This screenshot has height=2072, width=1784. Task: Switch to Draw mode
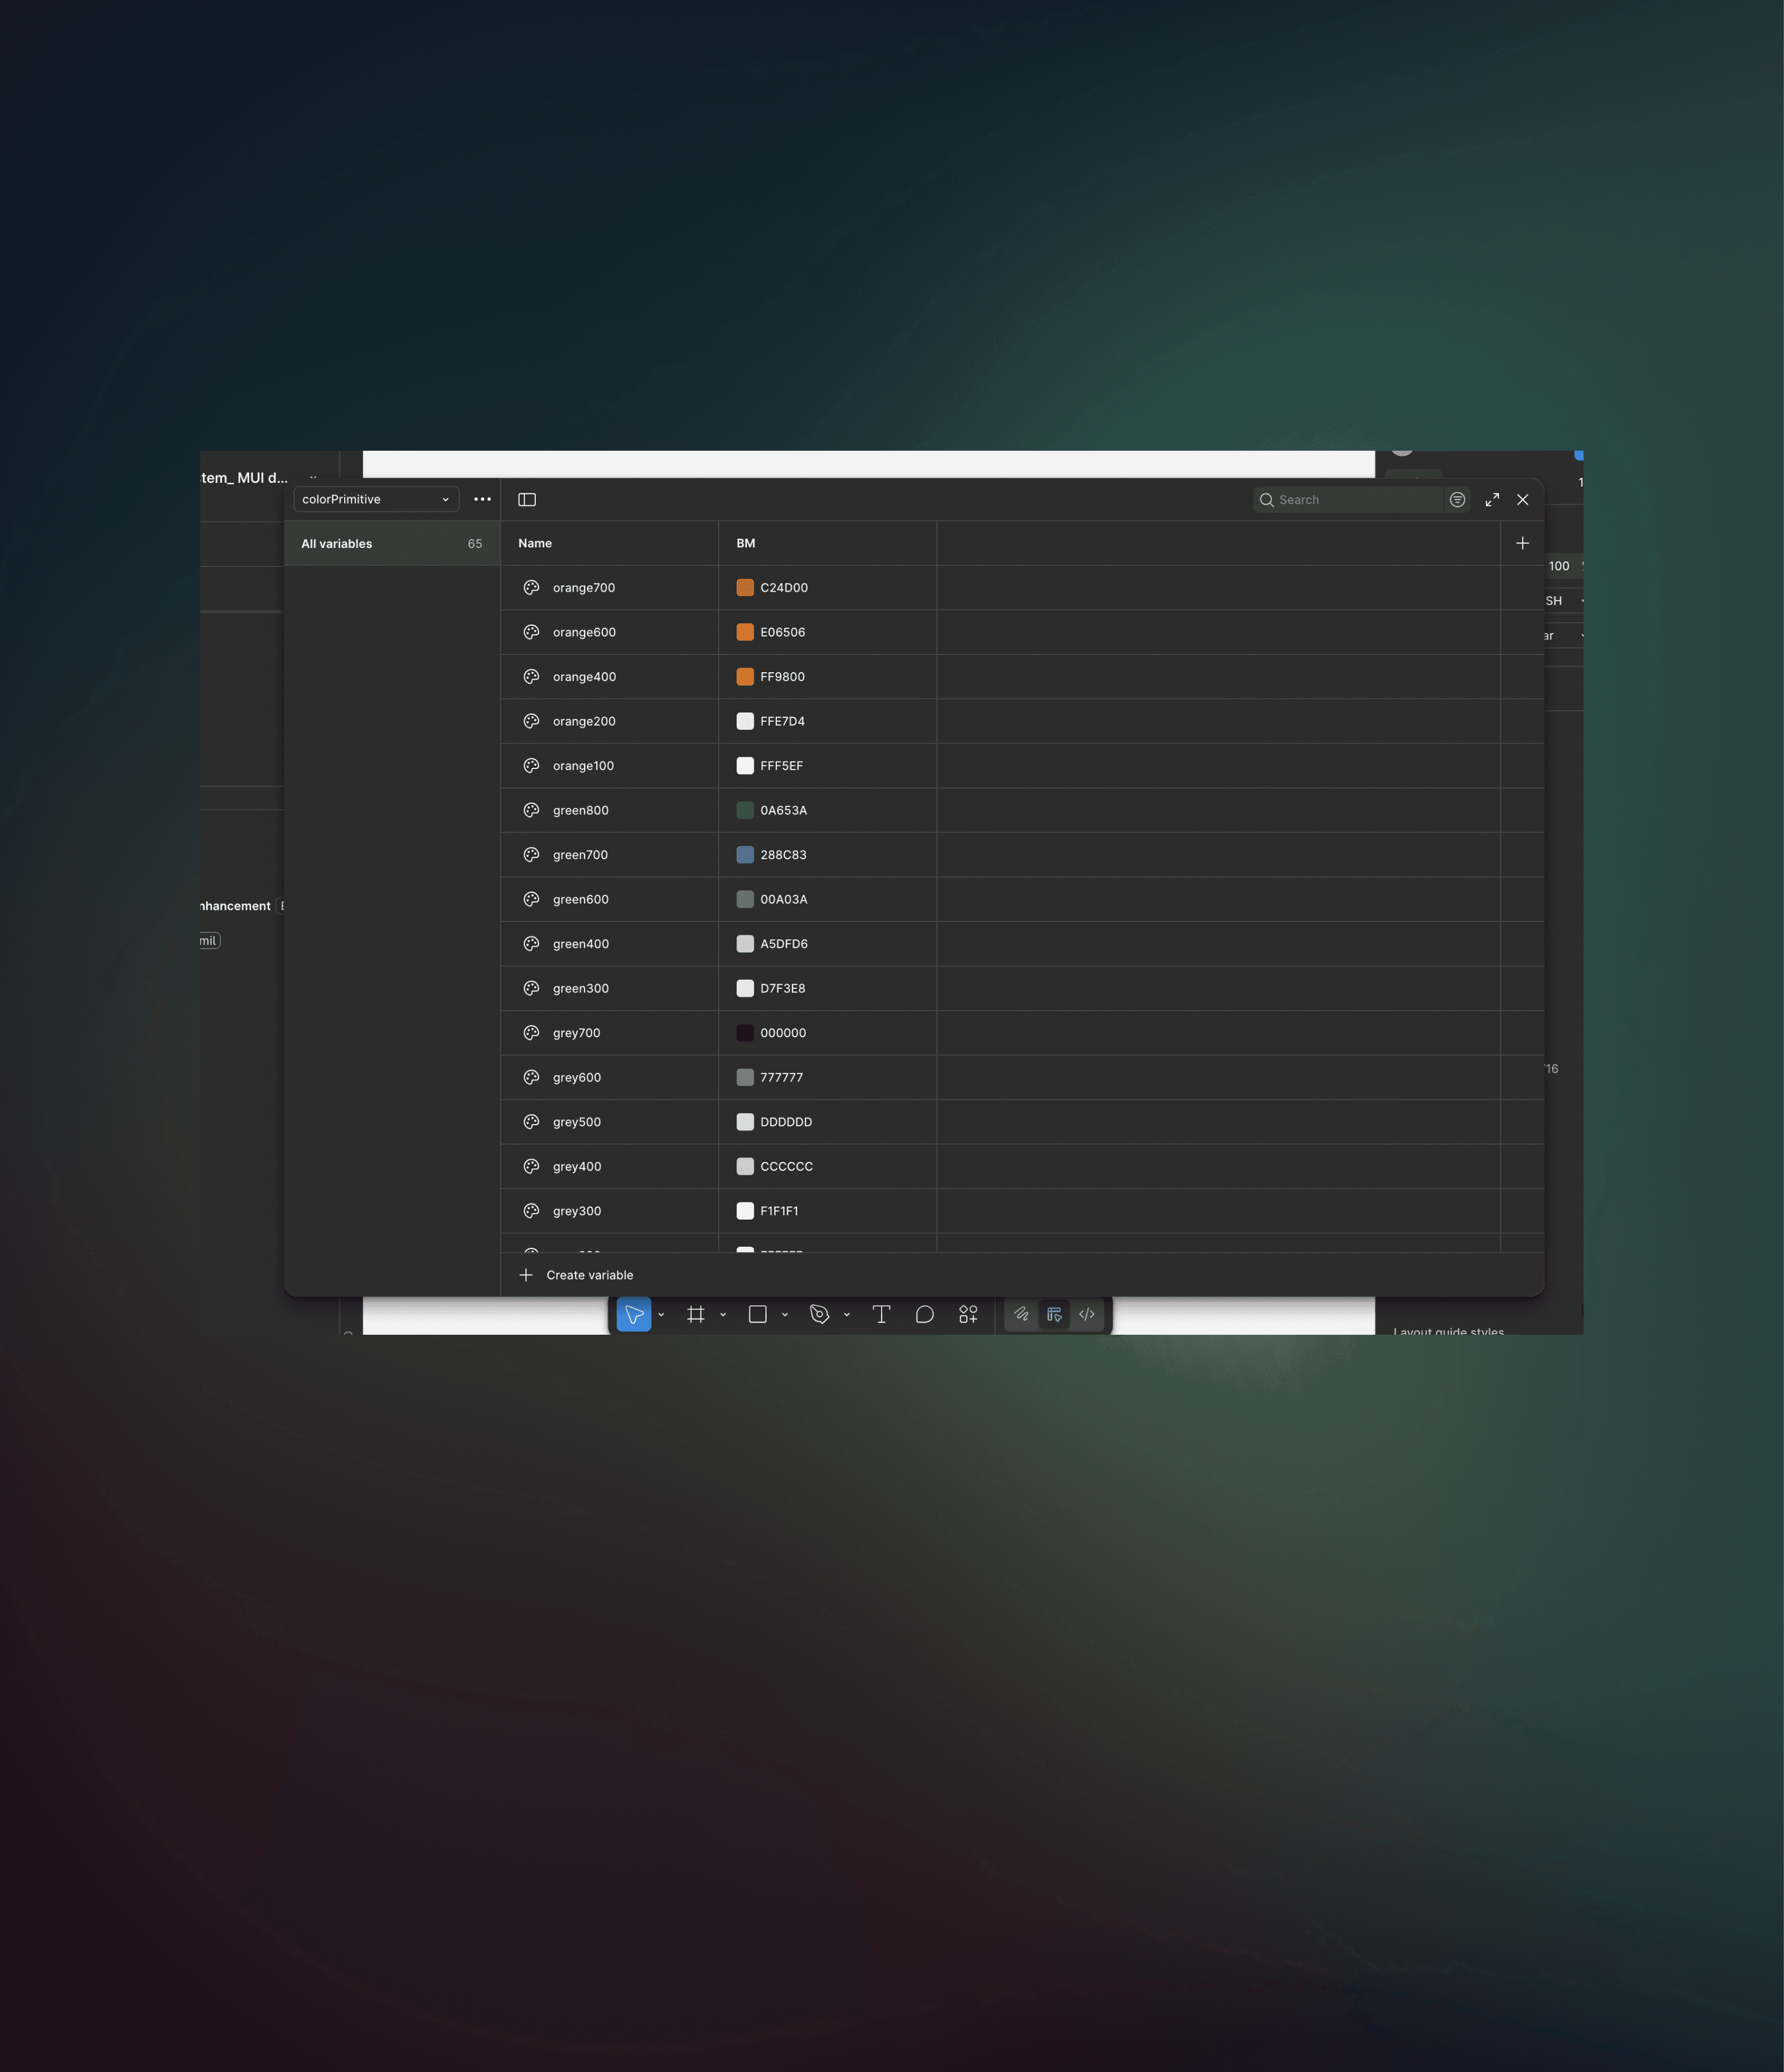pyautogui.click(x=1021, y=1314)
